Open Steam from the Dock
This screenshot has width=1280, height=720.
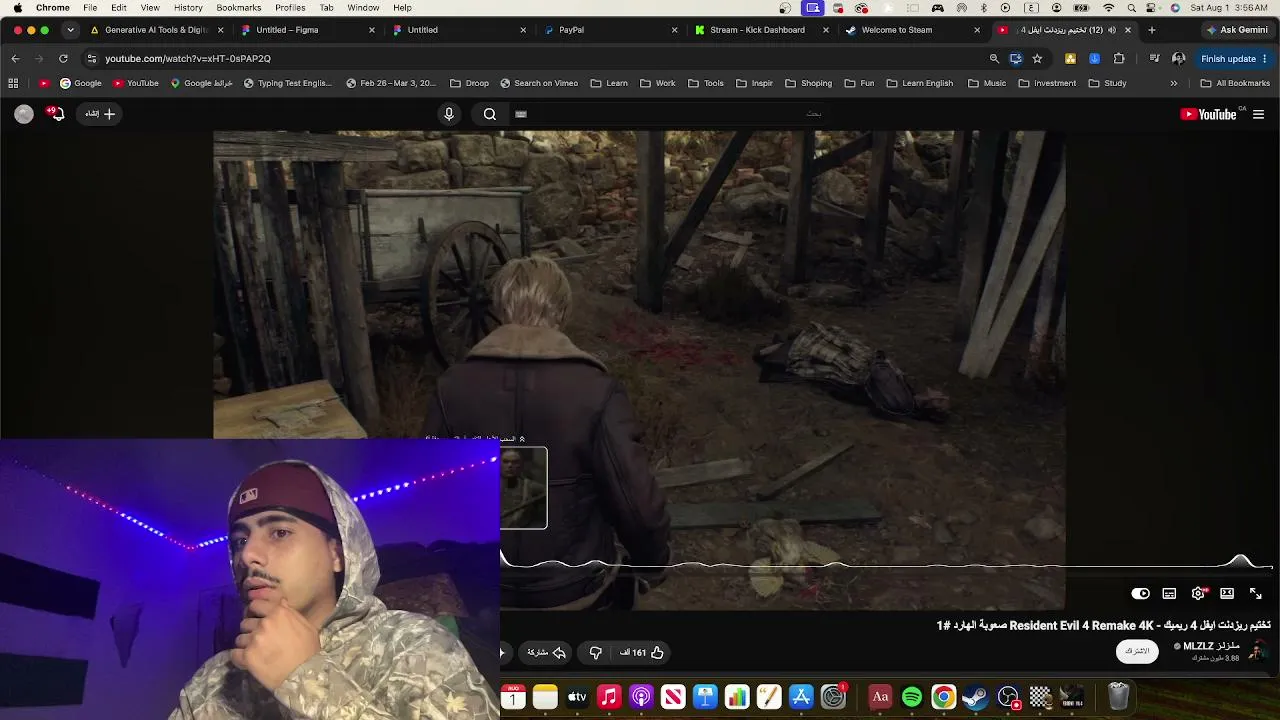pyautogui.click(x=975, y=697)
